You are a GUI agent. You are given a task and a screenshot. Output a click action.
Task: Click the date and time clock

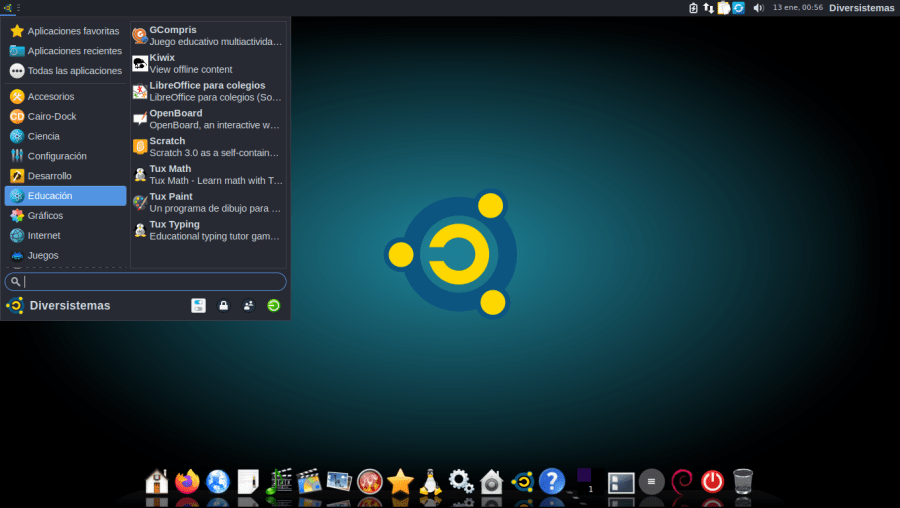[x=797, y=8]
